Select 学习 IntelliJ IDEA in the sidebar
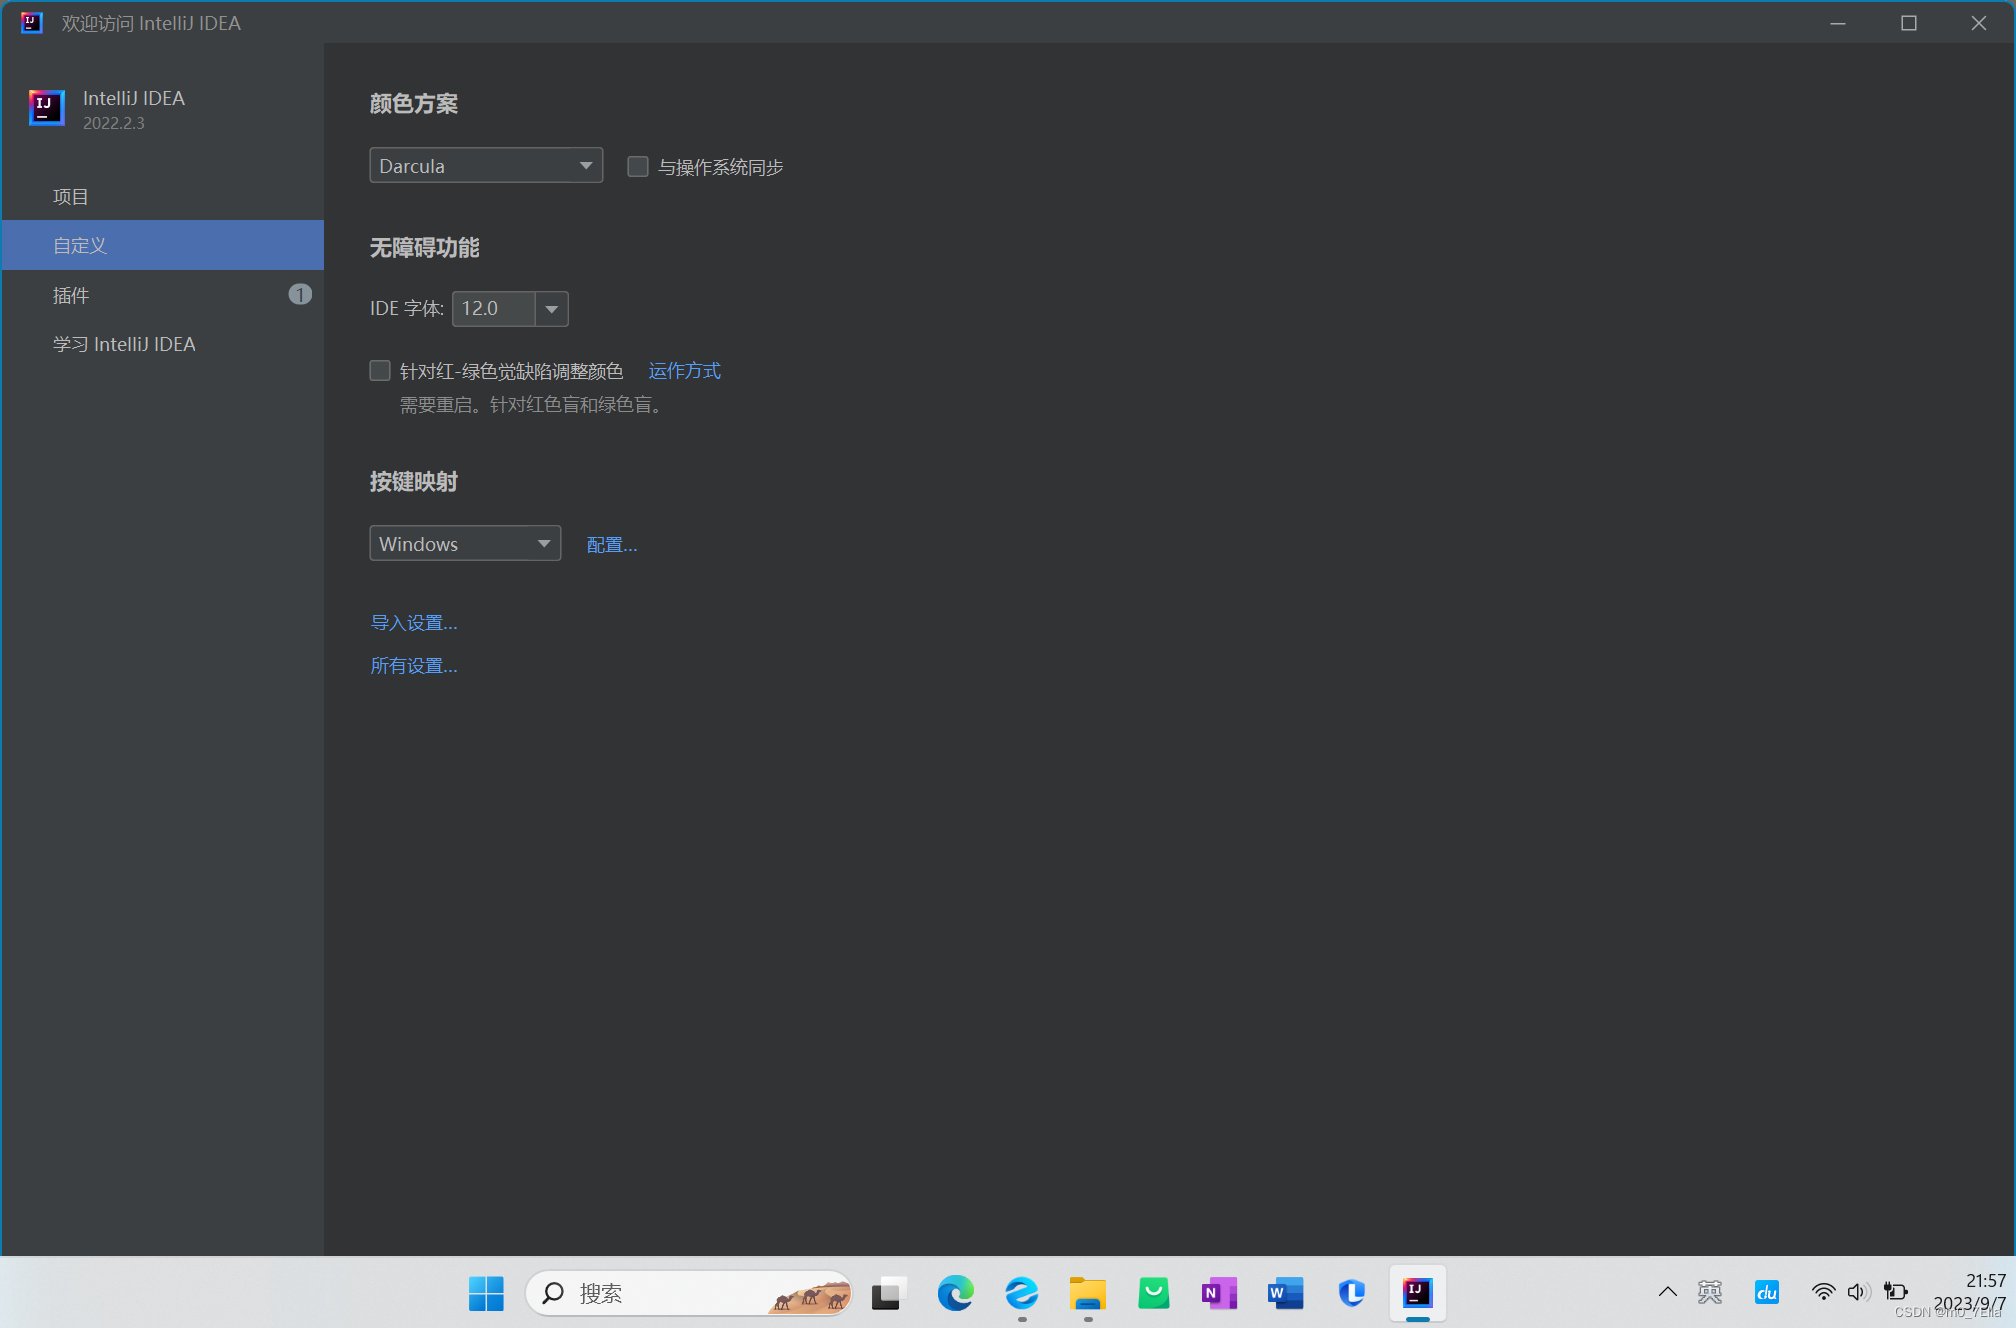Image resolution: width=2016 pixels, height=1328 pixels. pos(124,343)
